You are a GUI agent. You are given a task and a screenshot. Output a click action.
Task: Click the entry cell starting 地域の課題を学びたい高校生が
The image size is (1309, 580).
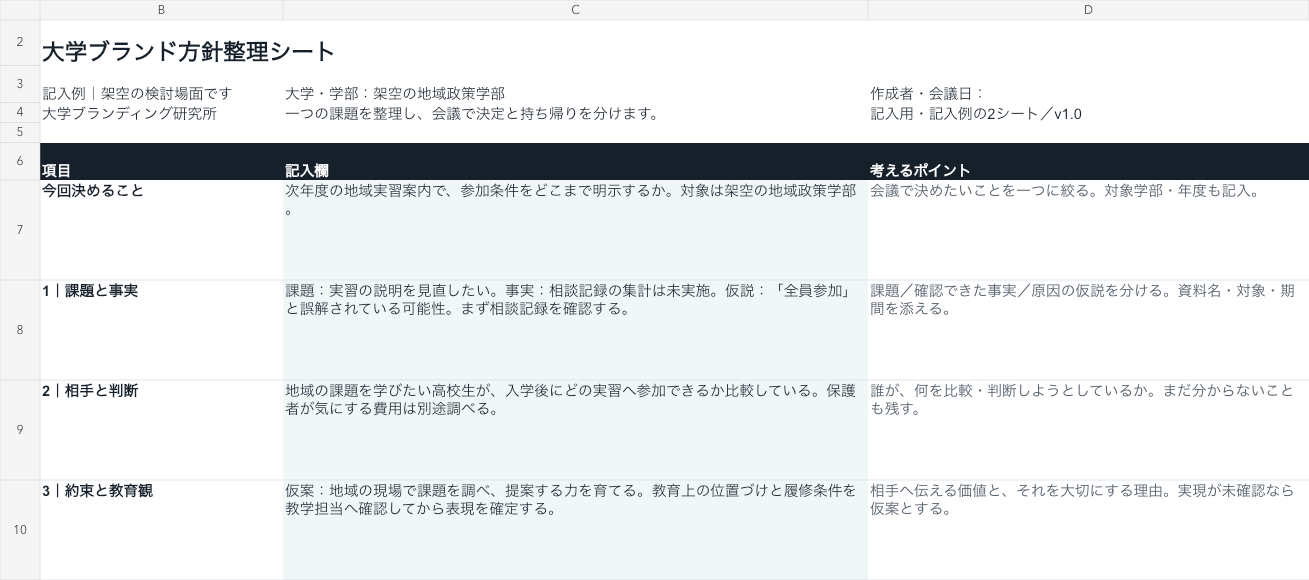[575, 430]
